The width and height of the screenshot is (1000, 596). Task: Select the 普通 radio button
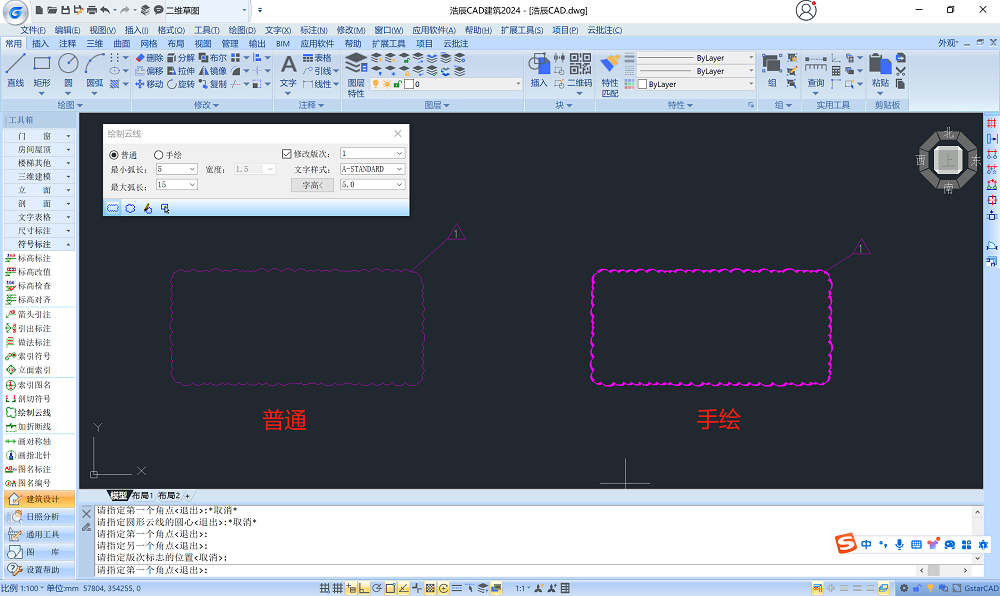pos(113,155)
